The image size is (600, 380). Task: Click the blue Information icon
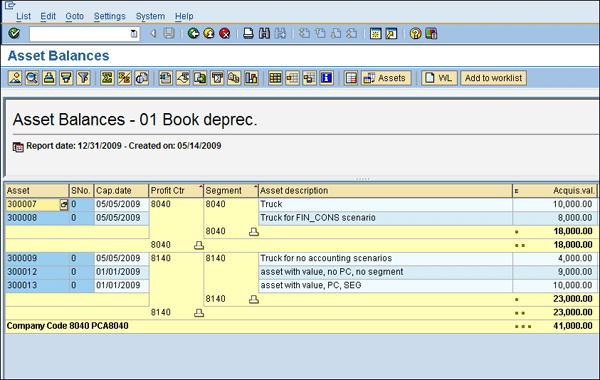(326, 78)
